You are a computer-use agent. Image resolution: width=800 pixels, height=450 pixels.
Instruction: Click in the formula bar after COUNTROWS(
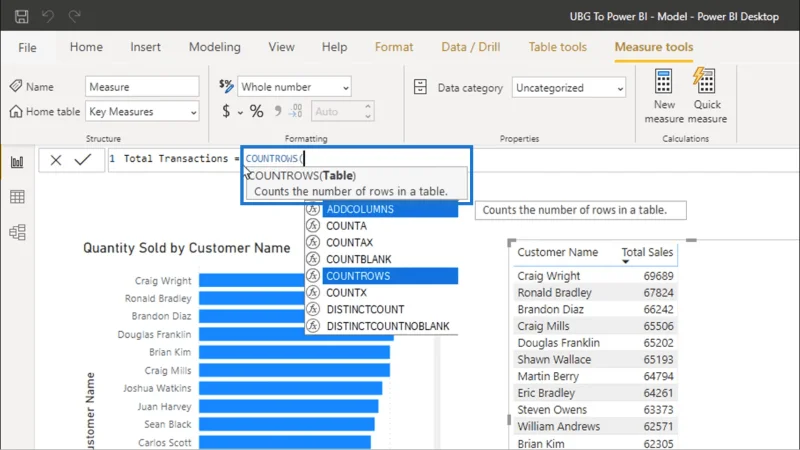(x=305, y=159)
